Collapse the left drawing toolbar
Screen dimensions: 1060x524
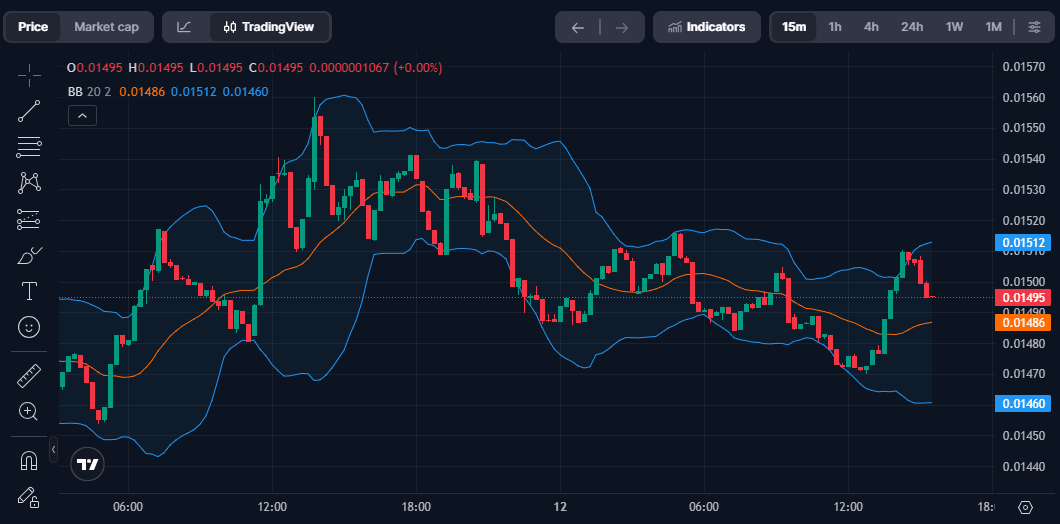click(x=53, y=450)
